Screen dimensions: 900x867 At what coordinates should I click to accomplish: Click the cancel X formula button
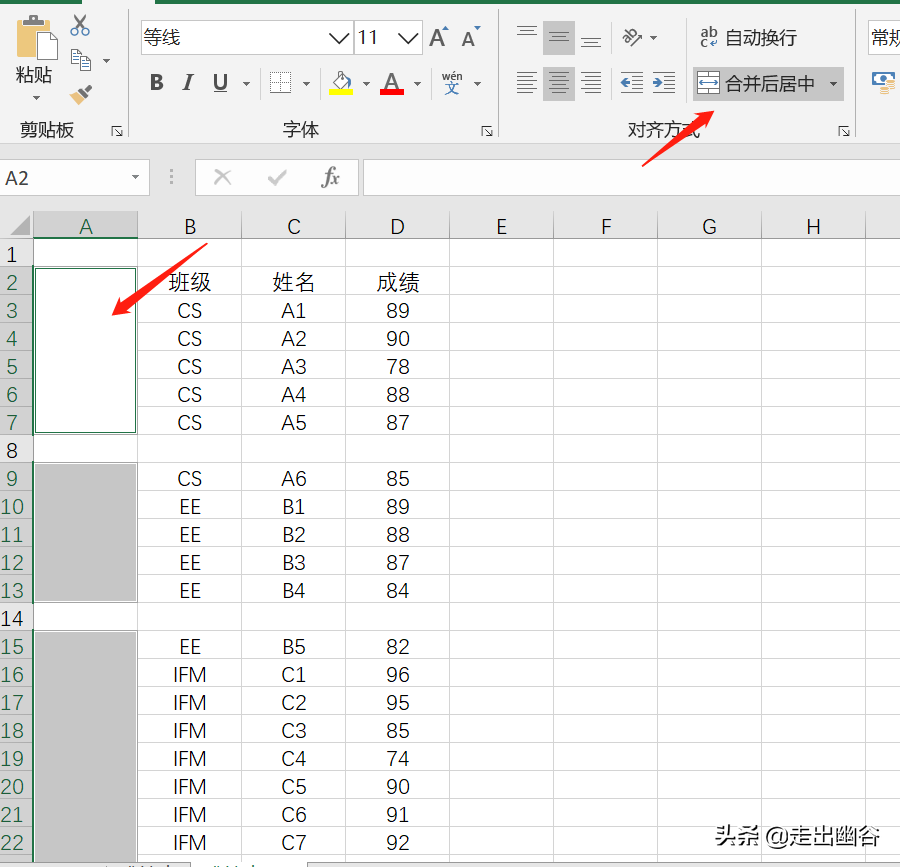(x=223, y=177)
